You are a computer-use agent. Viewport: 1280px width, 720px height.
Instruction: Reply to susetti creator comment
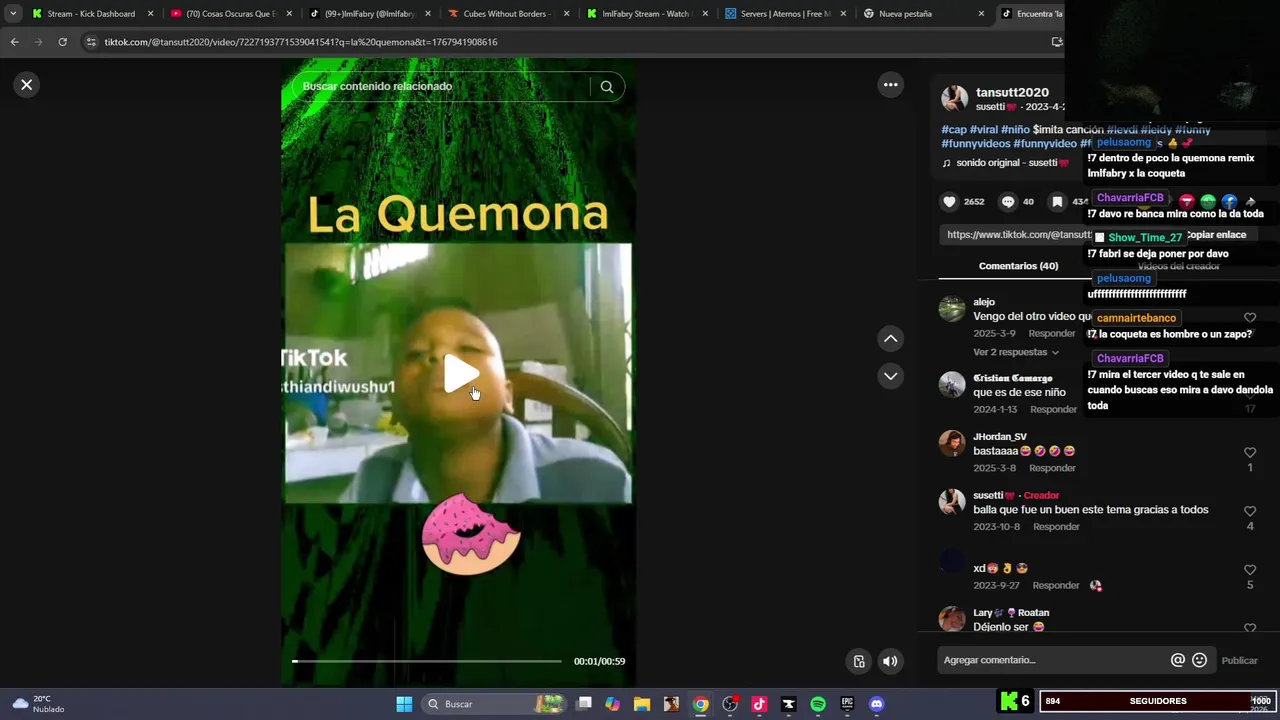click(1056, 527)
